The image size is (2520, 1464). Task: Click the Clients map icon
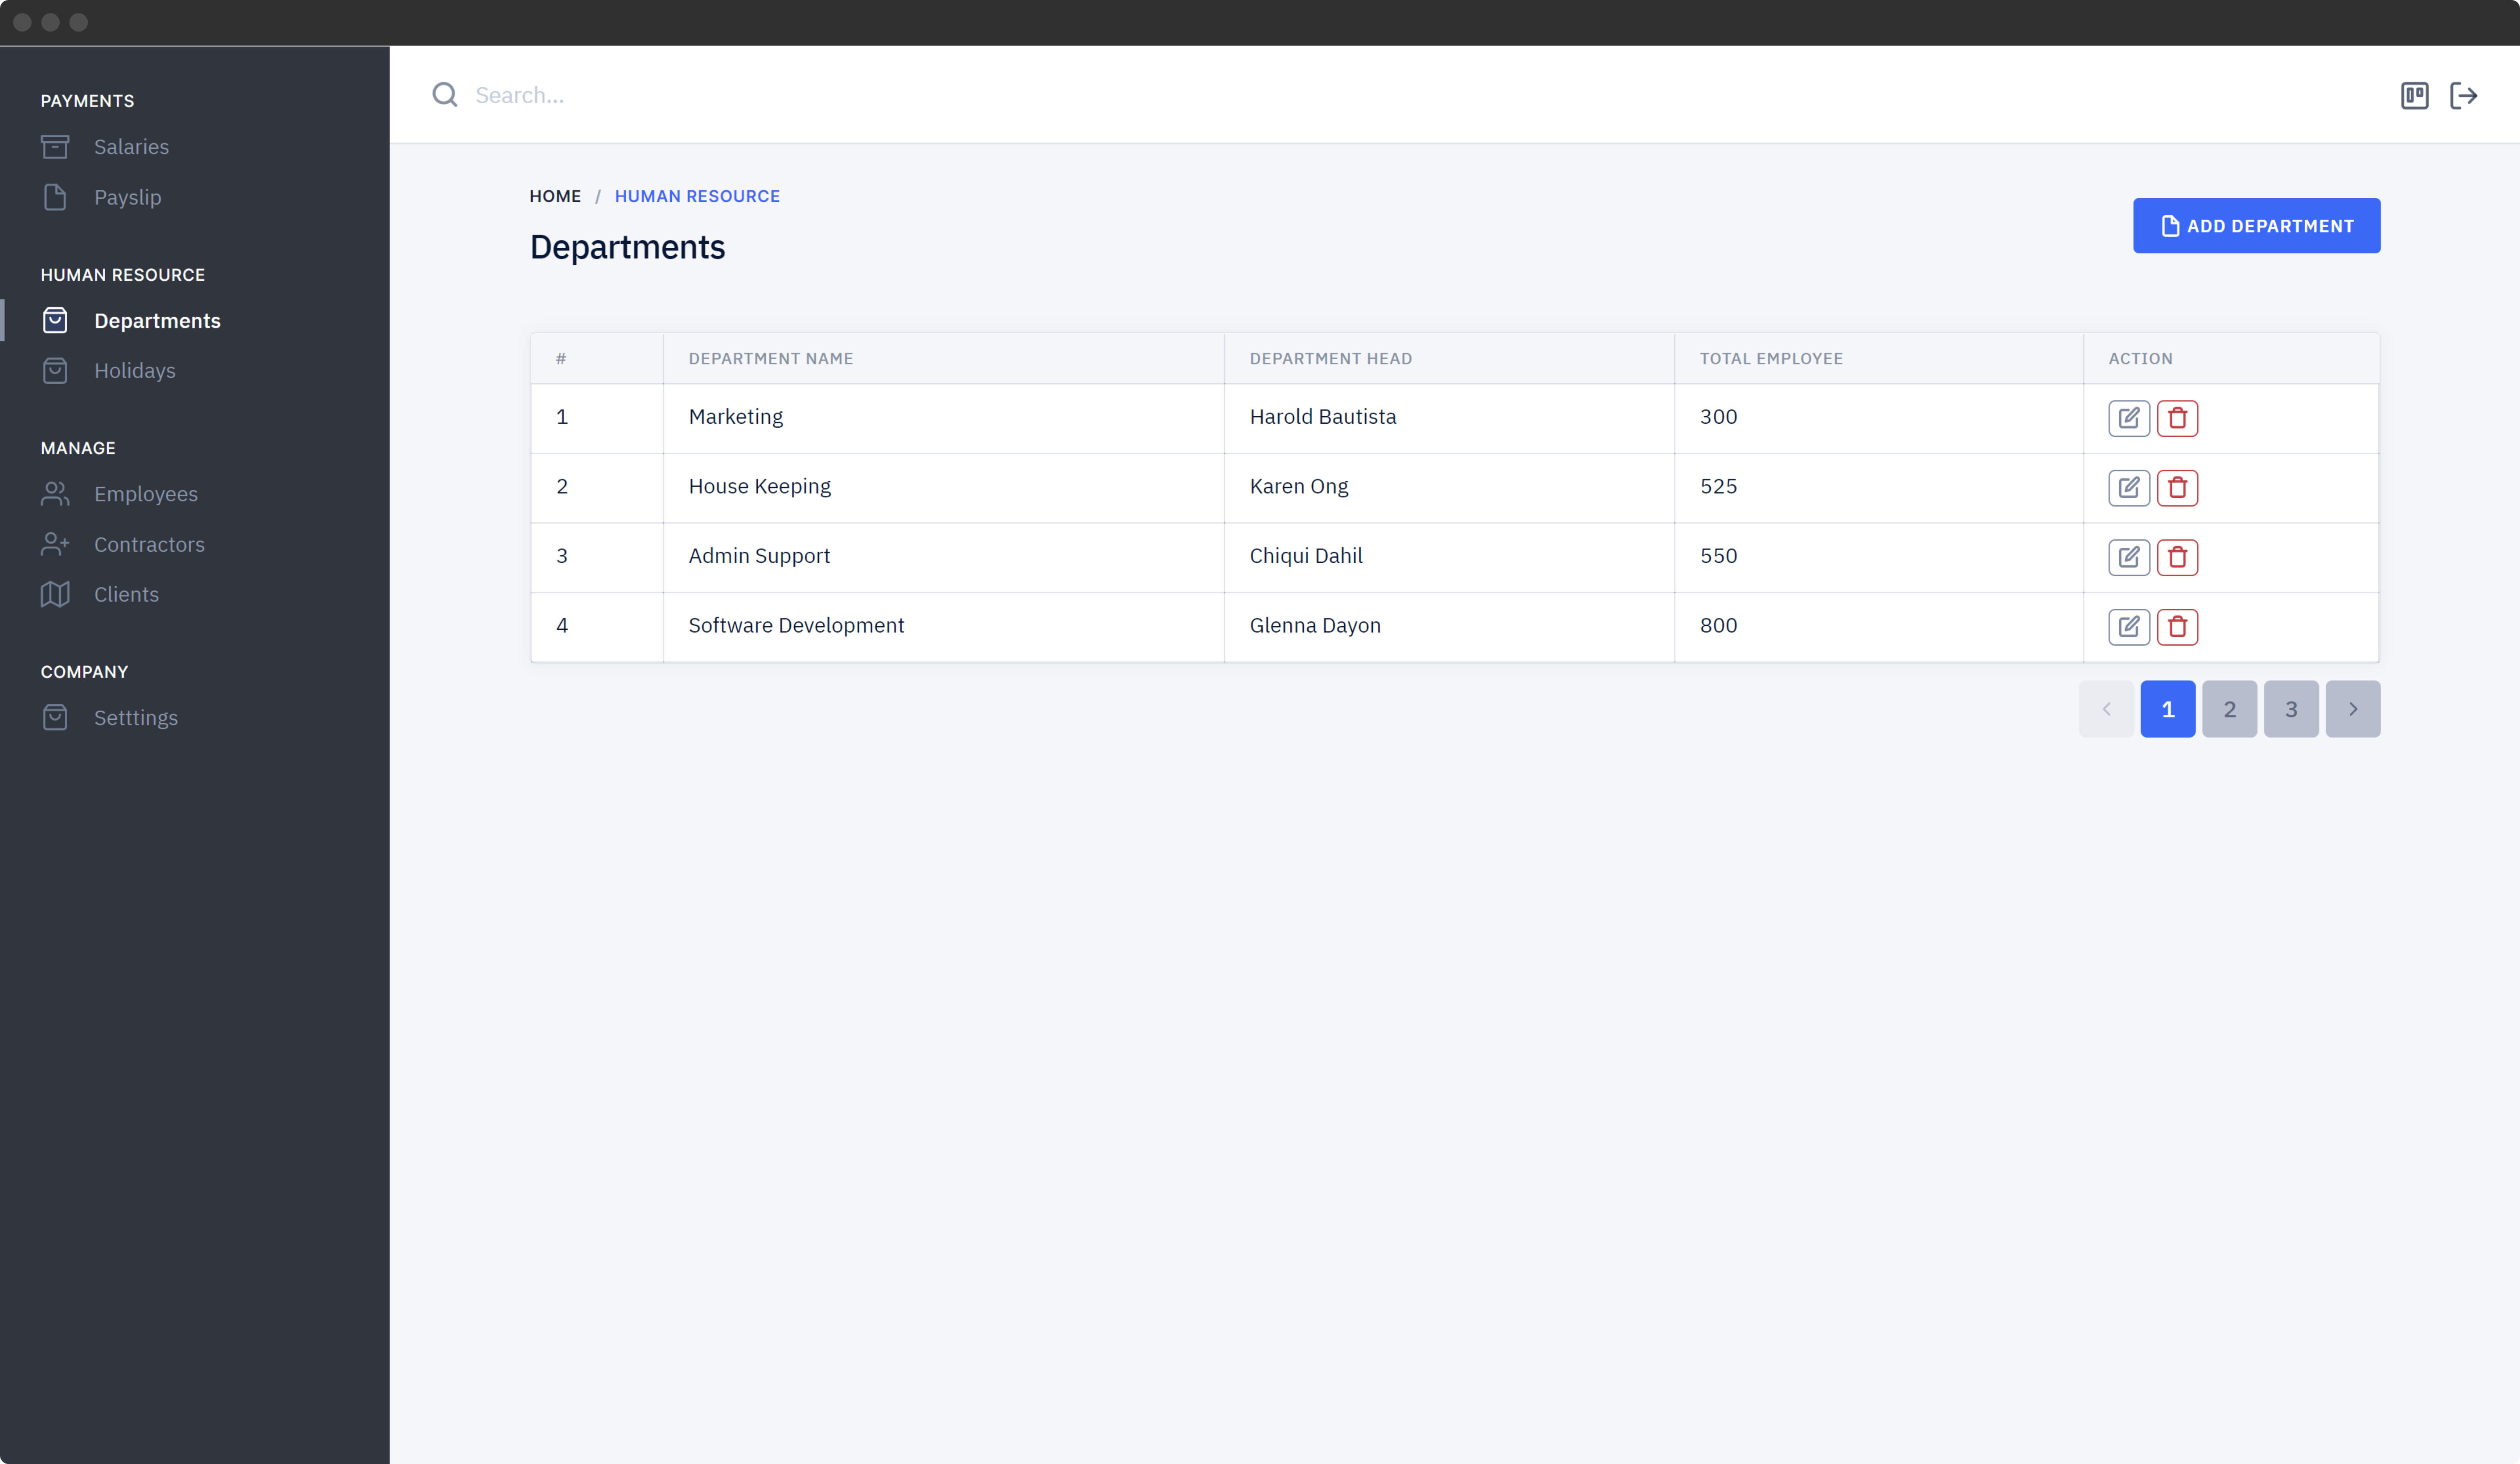[x=55, y=594]
